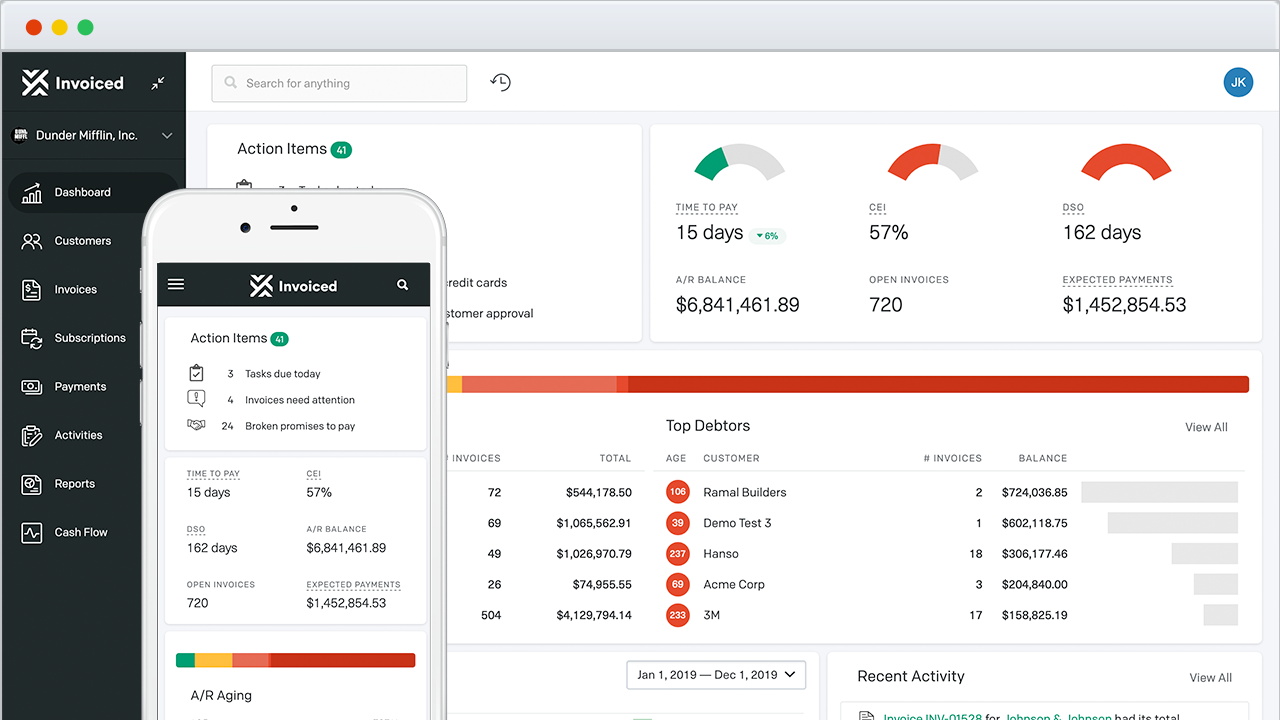Select the Action Items header
1280x720 pixels.
282,148
